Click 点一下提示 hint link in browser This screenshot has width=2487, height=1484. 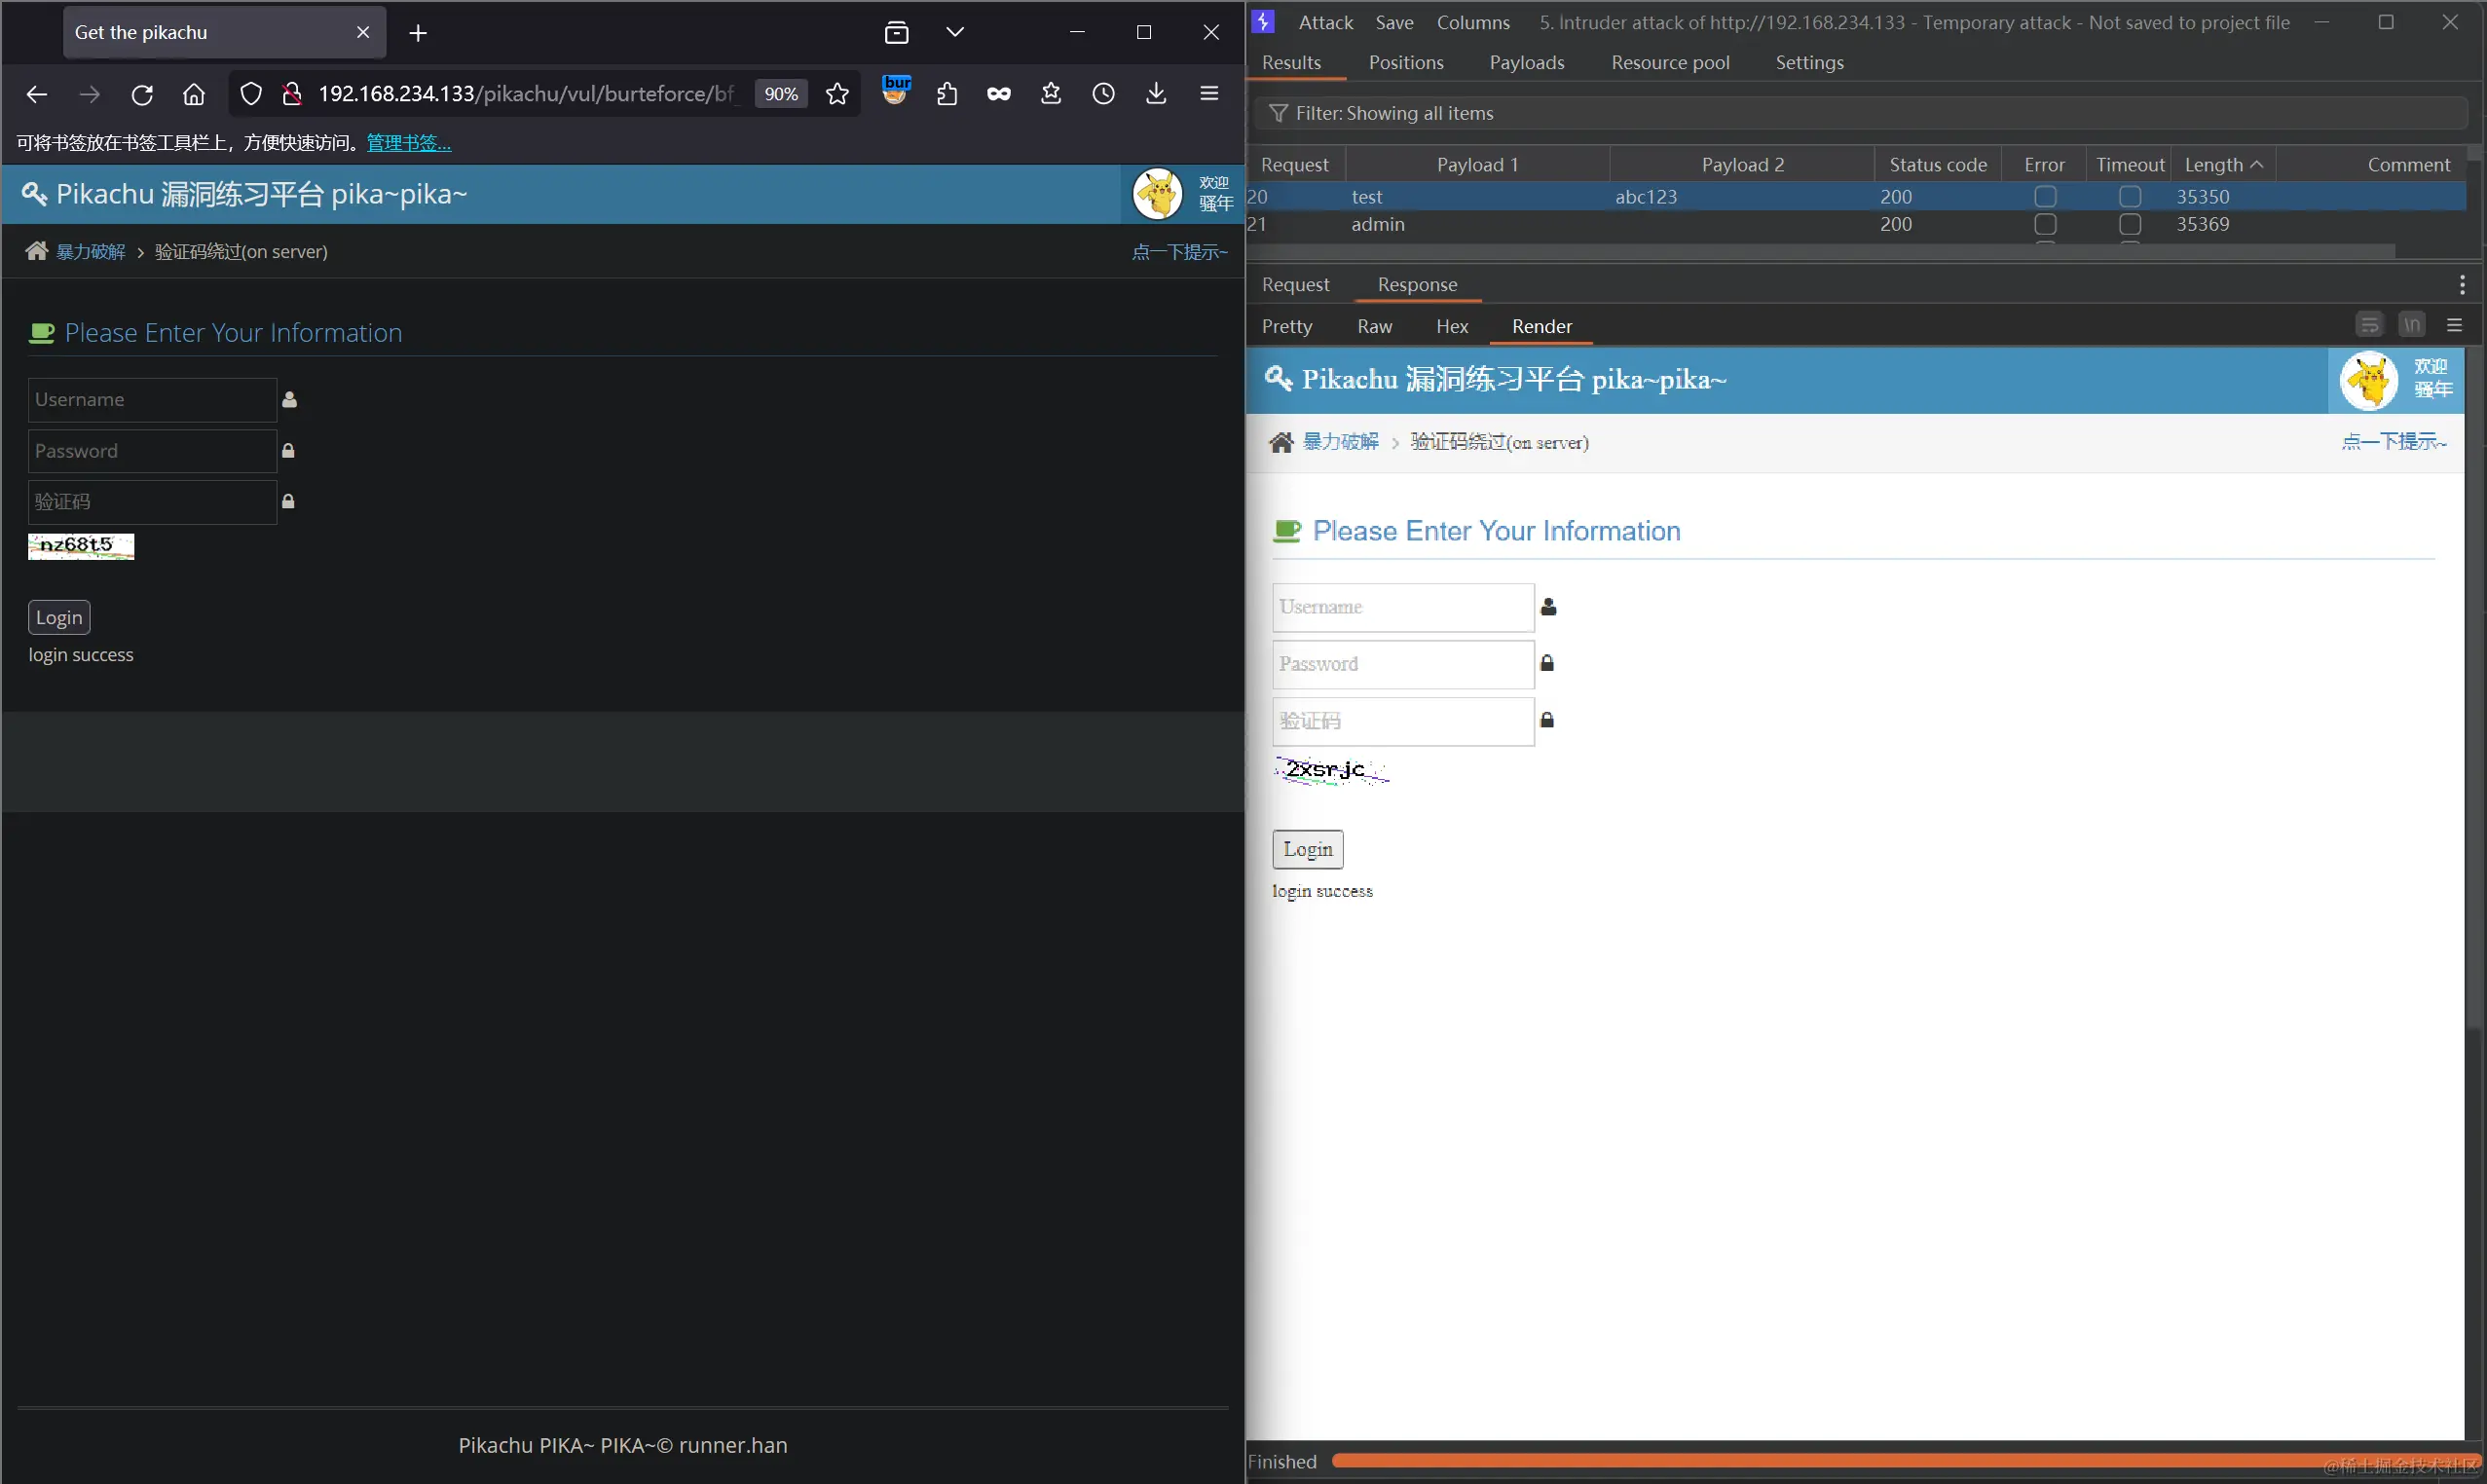1179,252
